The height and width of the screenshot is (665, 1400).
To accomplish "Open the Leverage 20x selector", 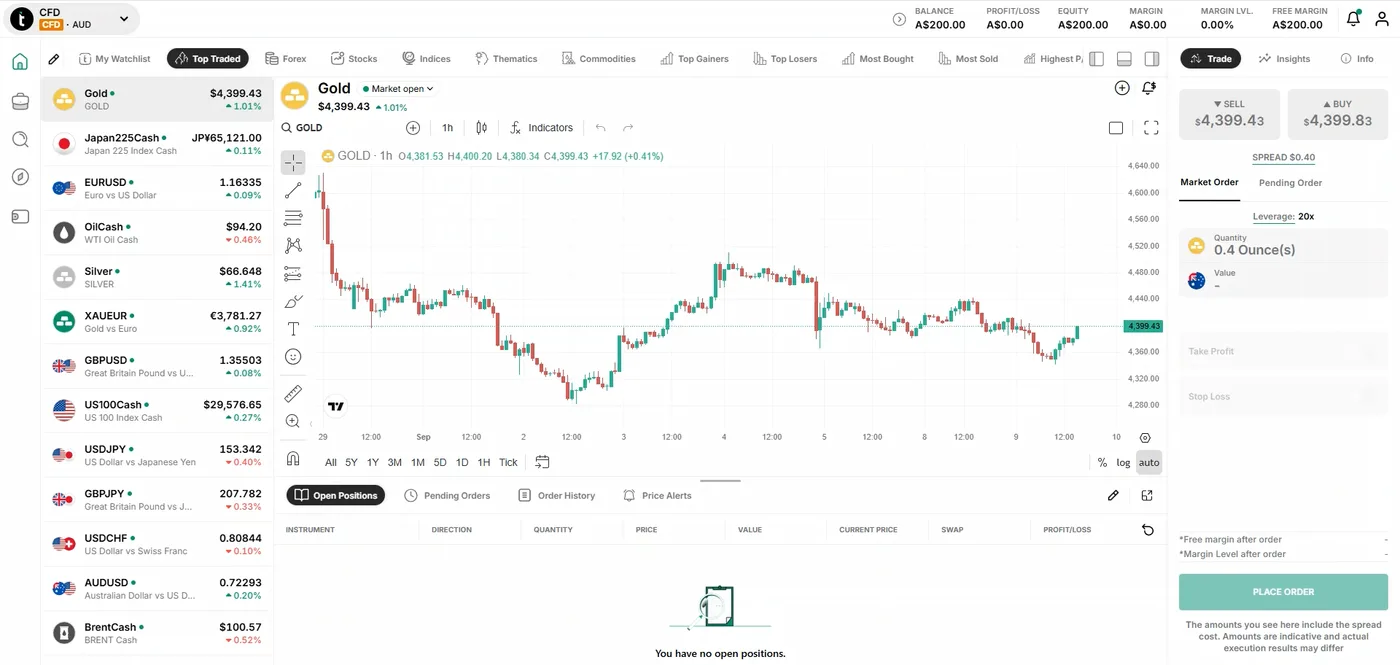I will tap(1283, 216).
